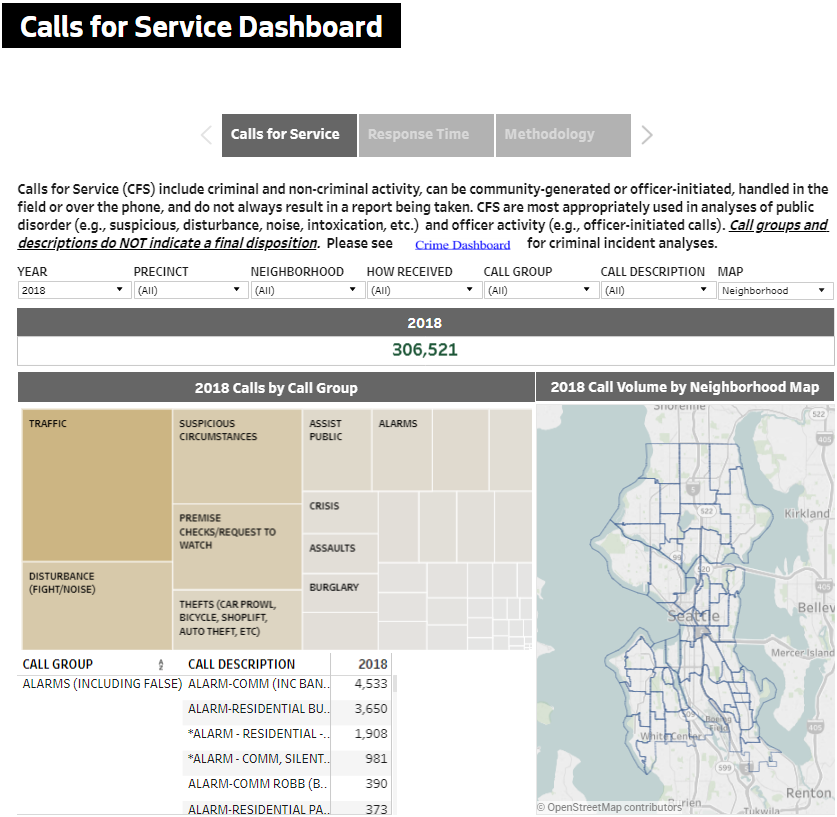Screen dimensions: 837x817
Task: Click the left navigation arrow beside the tabs
Action: pyautogui.click(x=206, y=135)
